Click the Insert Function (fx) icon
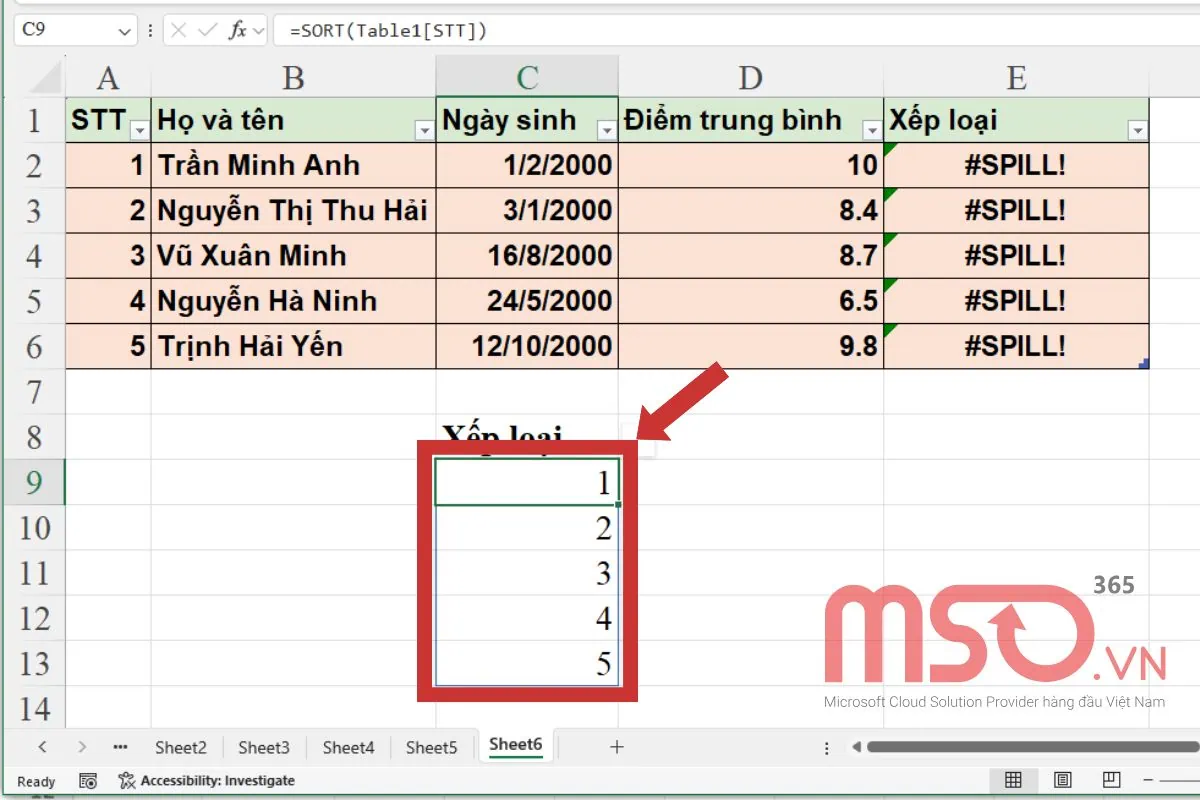1200x800 pixels. 237,30
